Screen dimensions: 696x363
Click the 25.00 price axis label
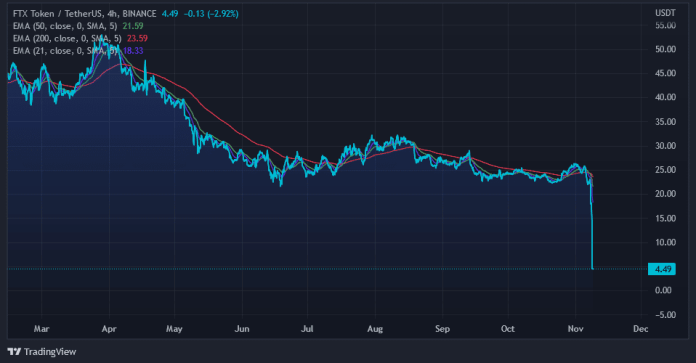pos(665,170)
